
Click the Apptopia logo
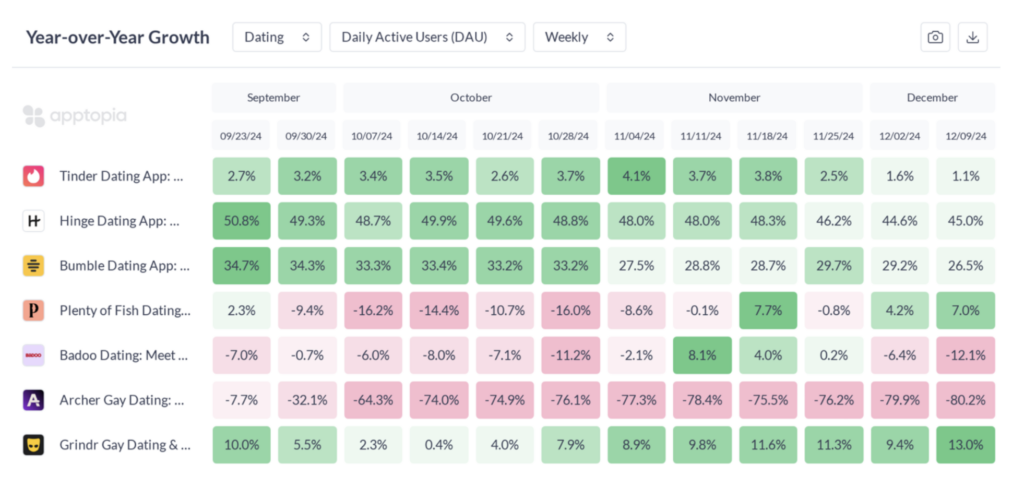coord(75,115)
